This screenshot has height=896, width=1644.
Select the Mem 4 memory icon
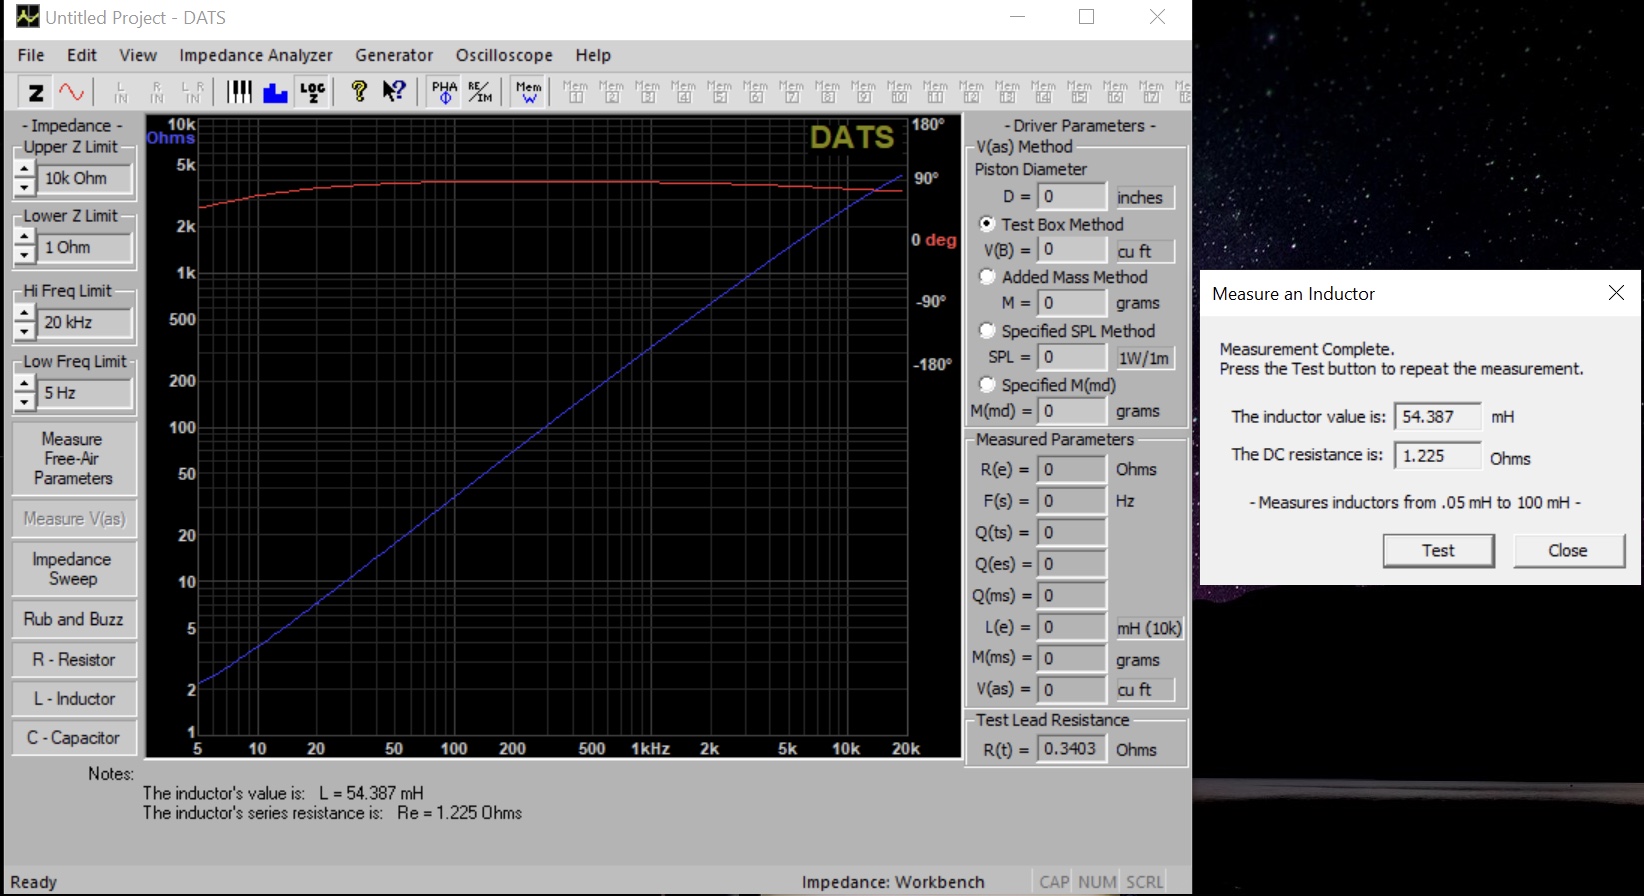[683, 92]
